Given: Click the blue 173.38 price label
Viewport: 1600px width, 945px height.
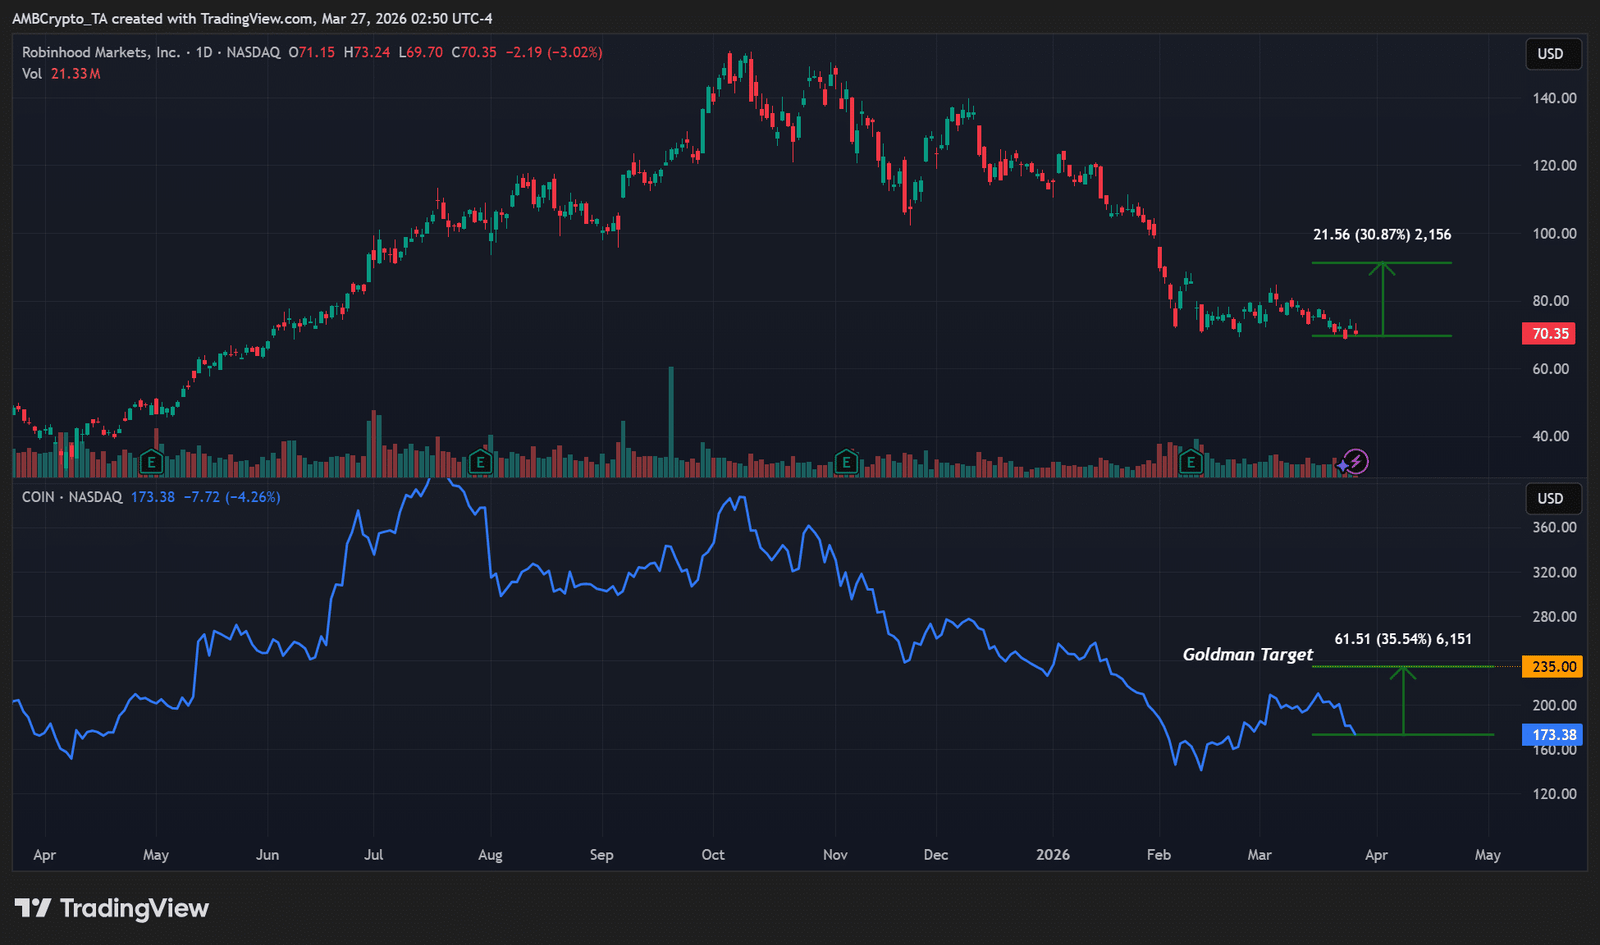Looking at the screenshot, I should (1553, 735).
